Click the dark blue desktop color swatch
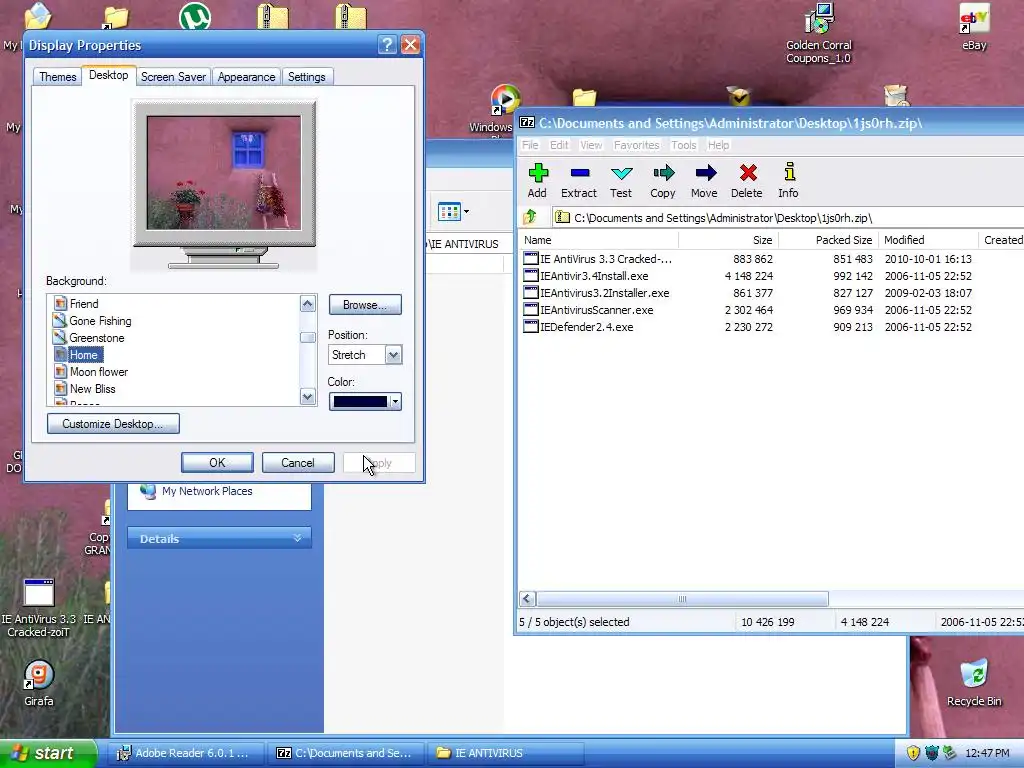This screenshot has width=1024, height=768. pos(360,402)
